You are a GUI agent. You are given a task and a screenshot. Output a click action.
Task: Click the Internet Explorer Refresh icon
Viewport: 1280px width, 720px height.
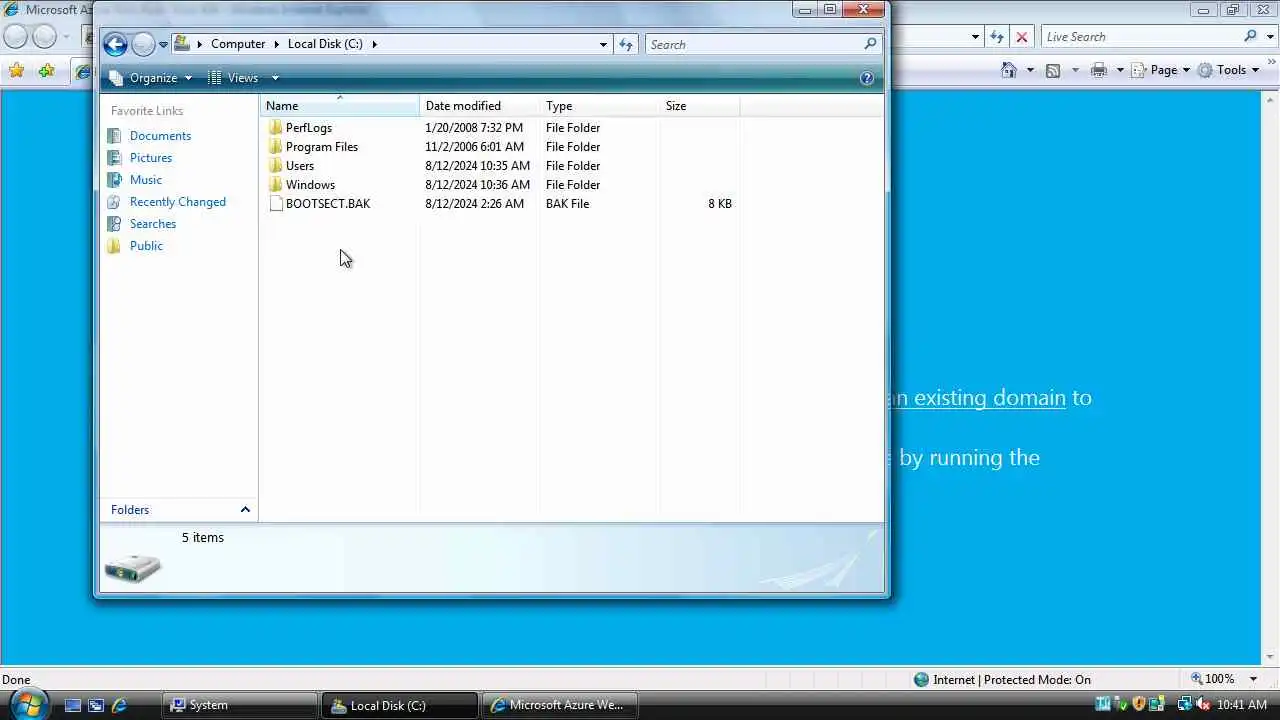(997, 37)
